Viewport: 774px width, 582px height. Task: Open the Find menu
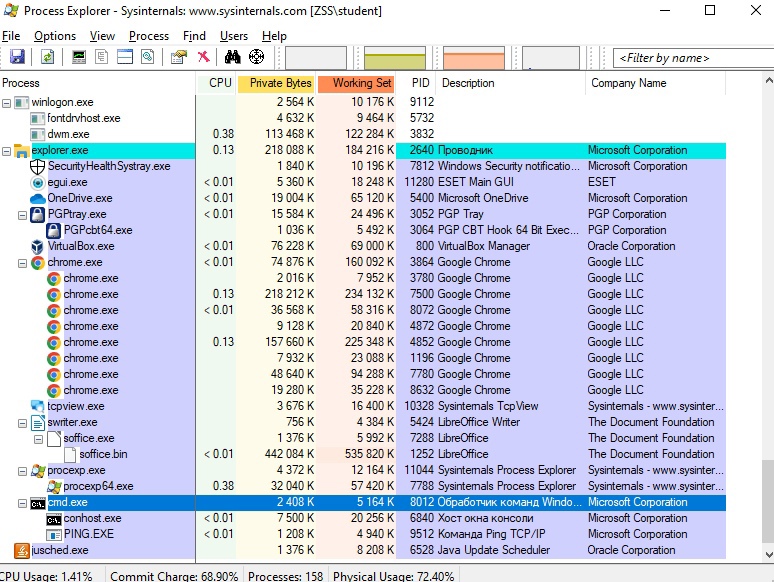point(194,36)
